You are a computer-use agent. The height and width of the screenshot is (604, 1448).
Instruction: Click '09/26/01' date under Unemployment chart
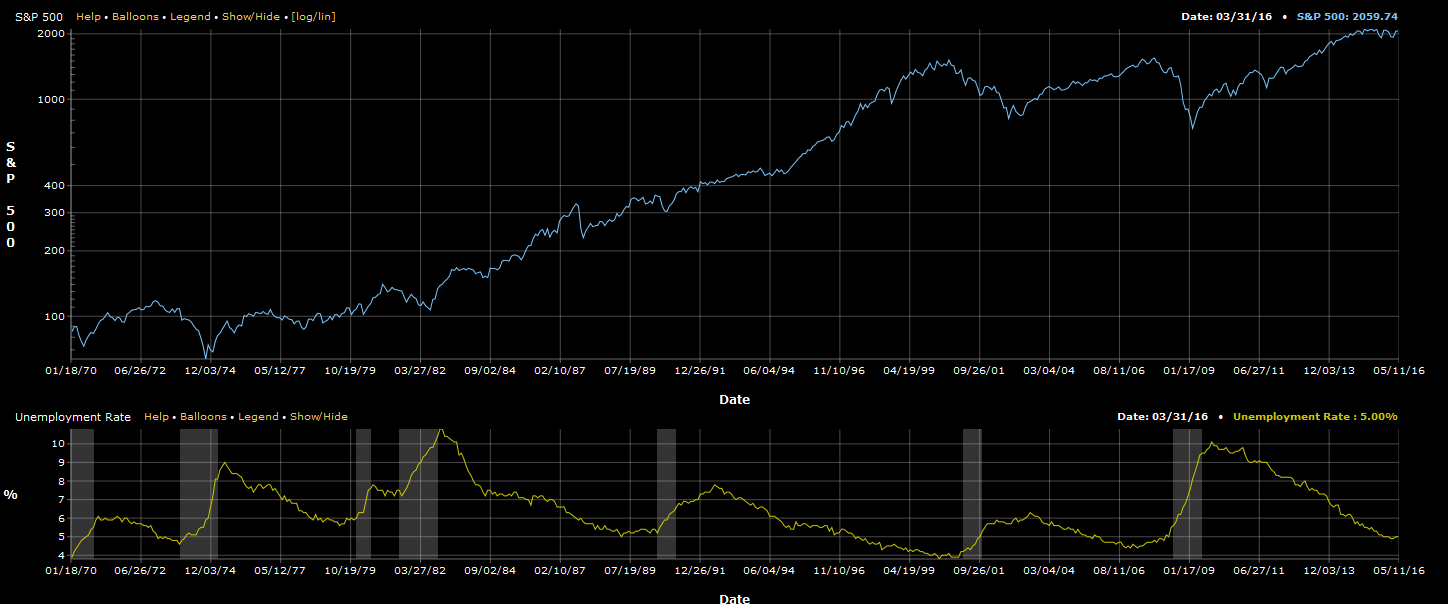[x=979, y=570]
